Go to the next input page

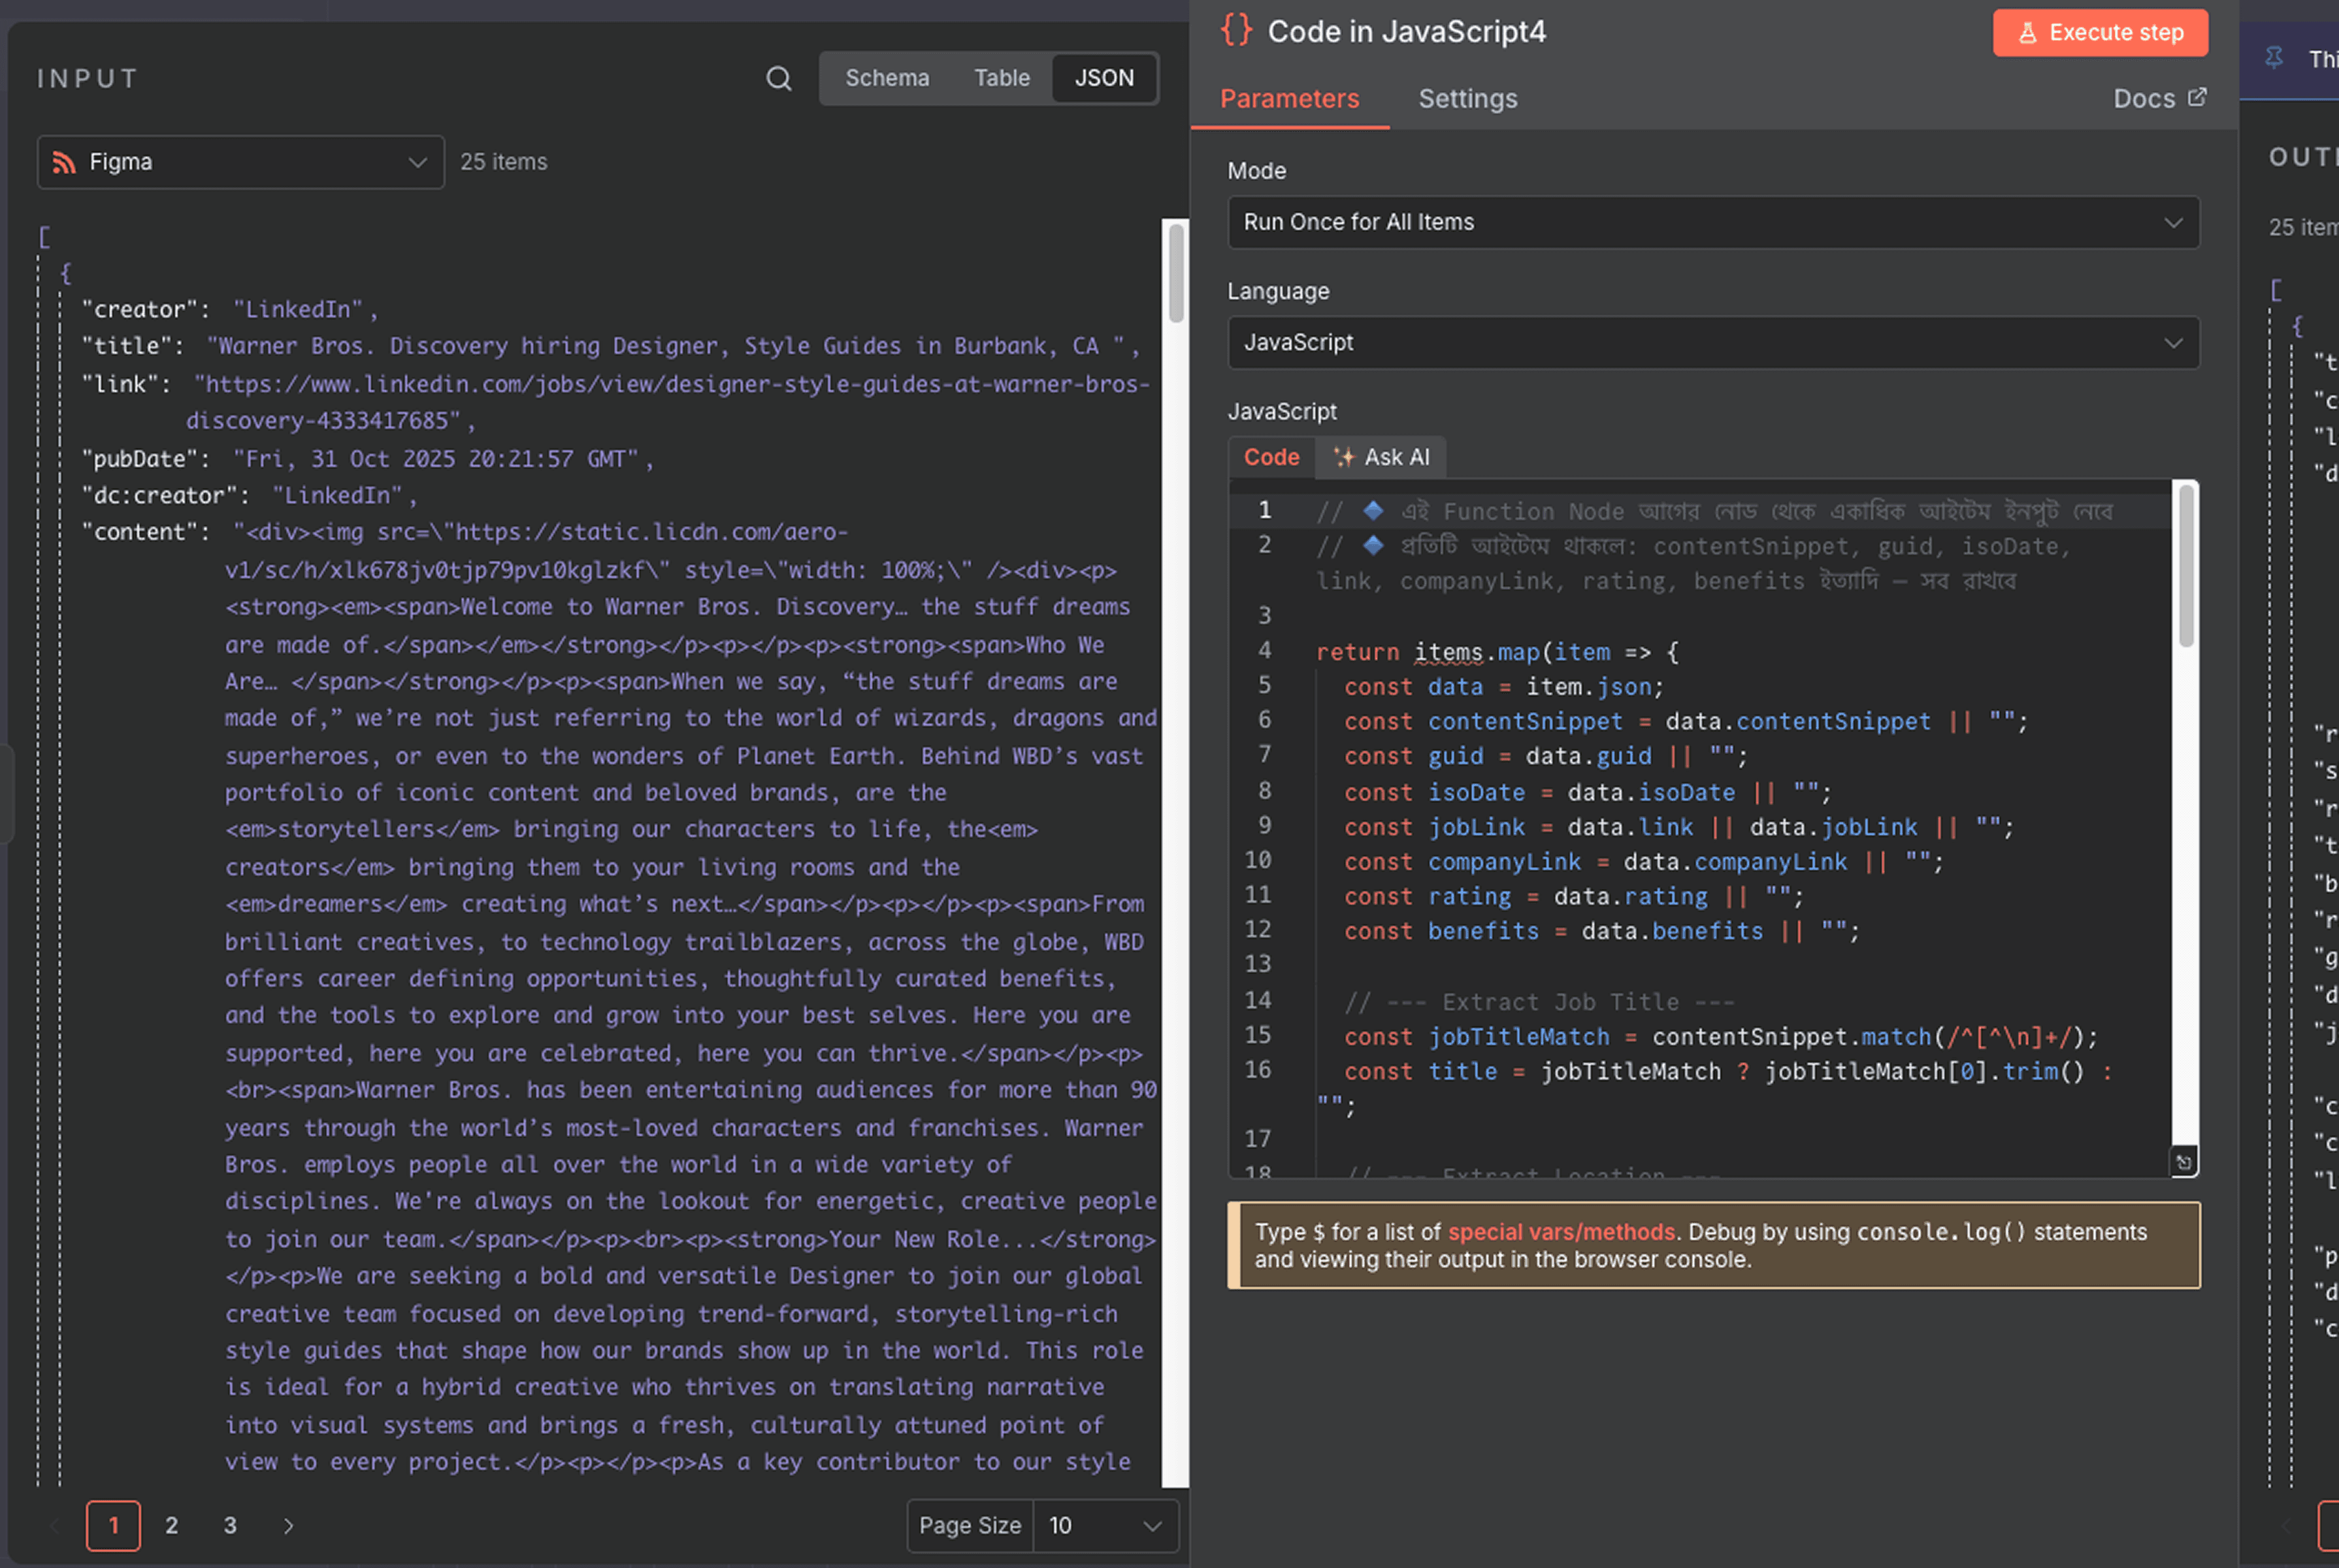(288, 1525)
